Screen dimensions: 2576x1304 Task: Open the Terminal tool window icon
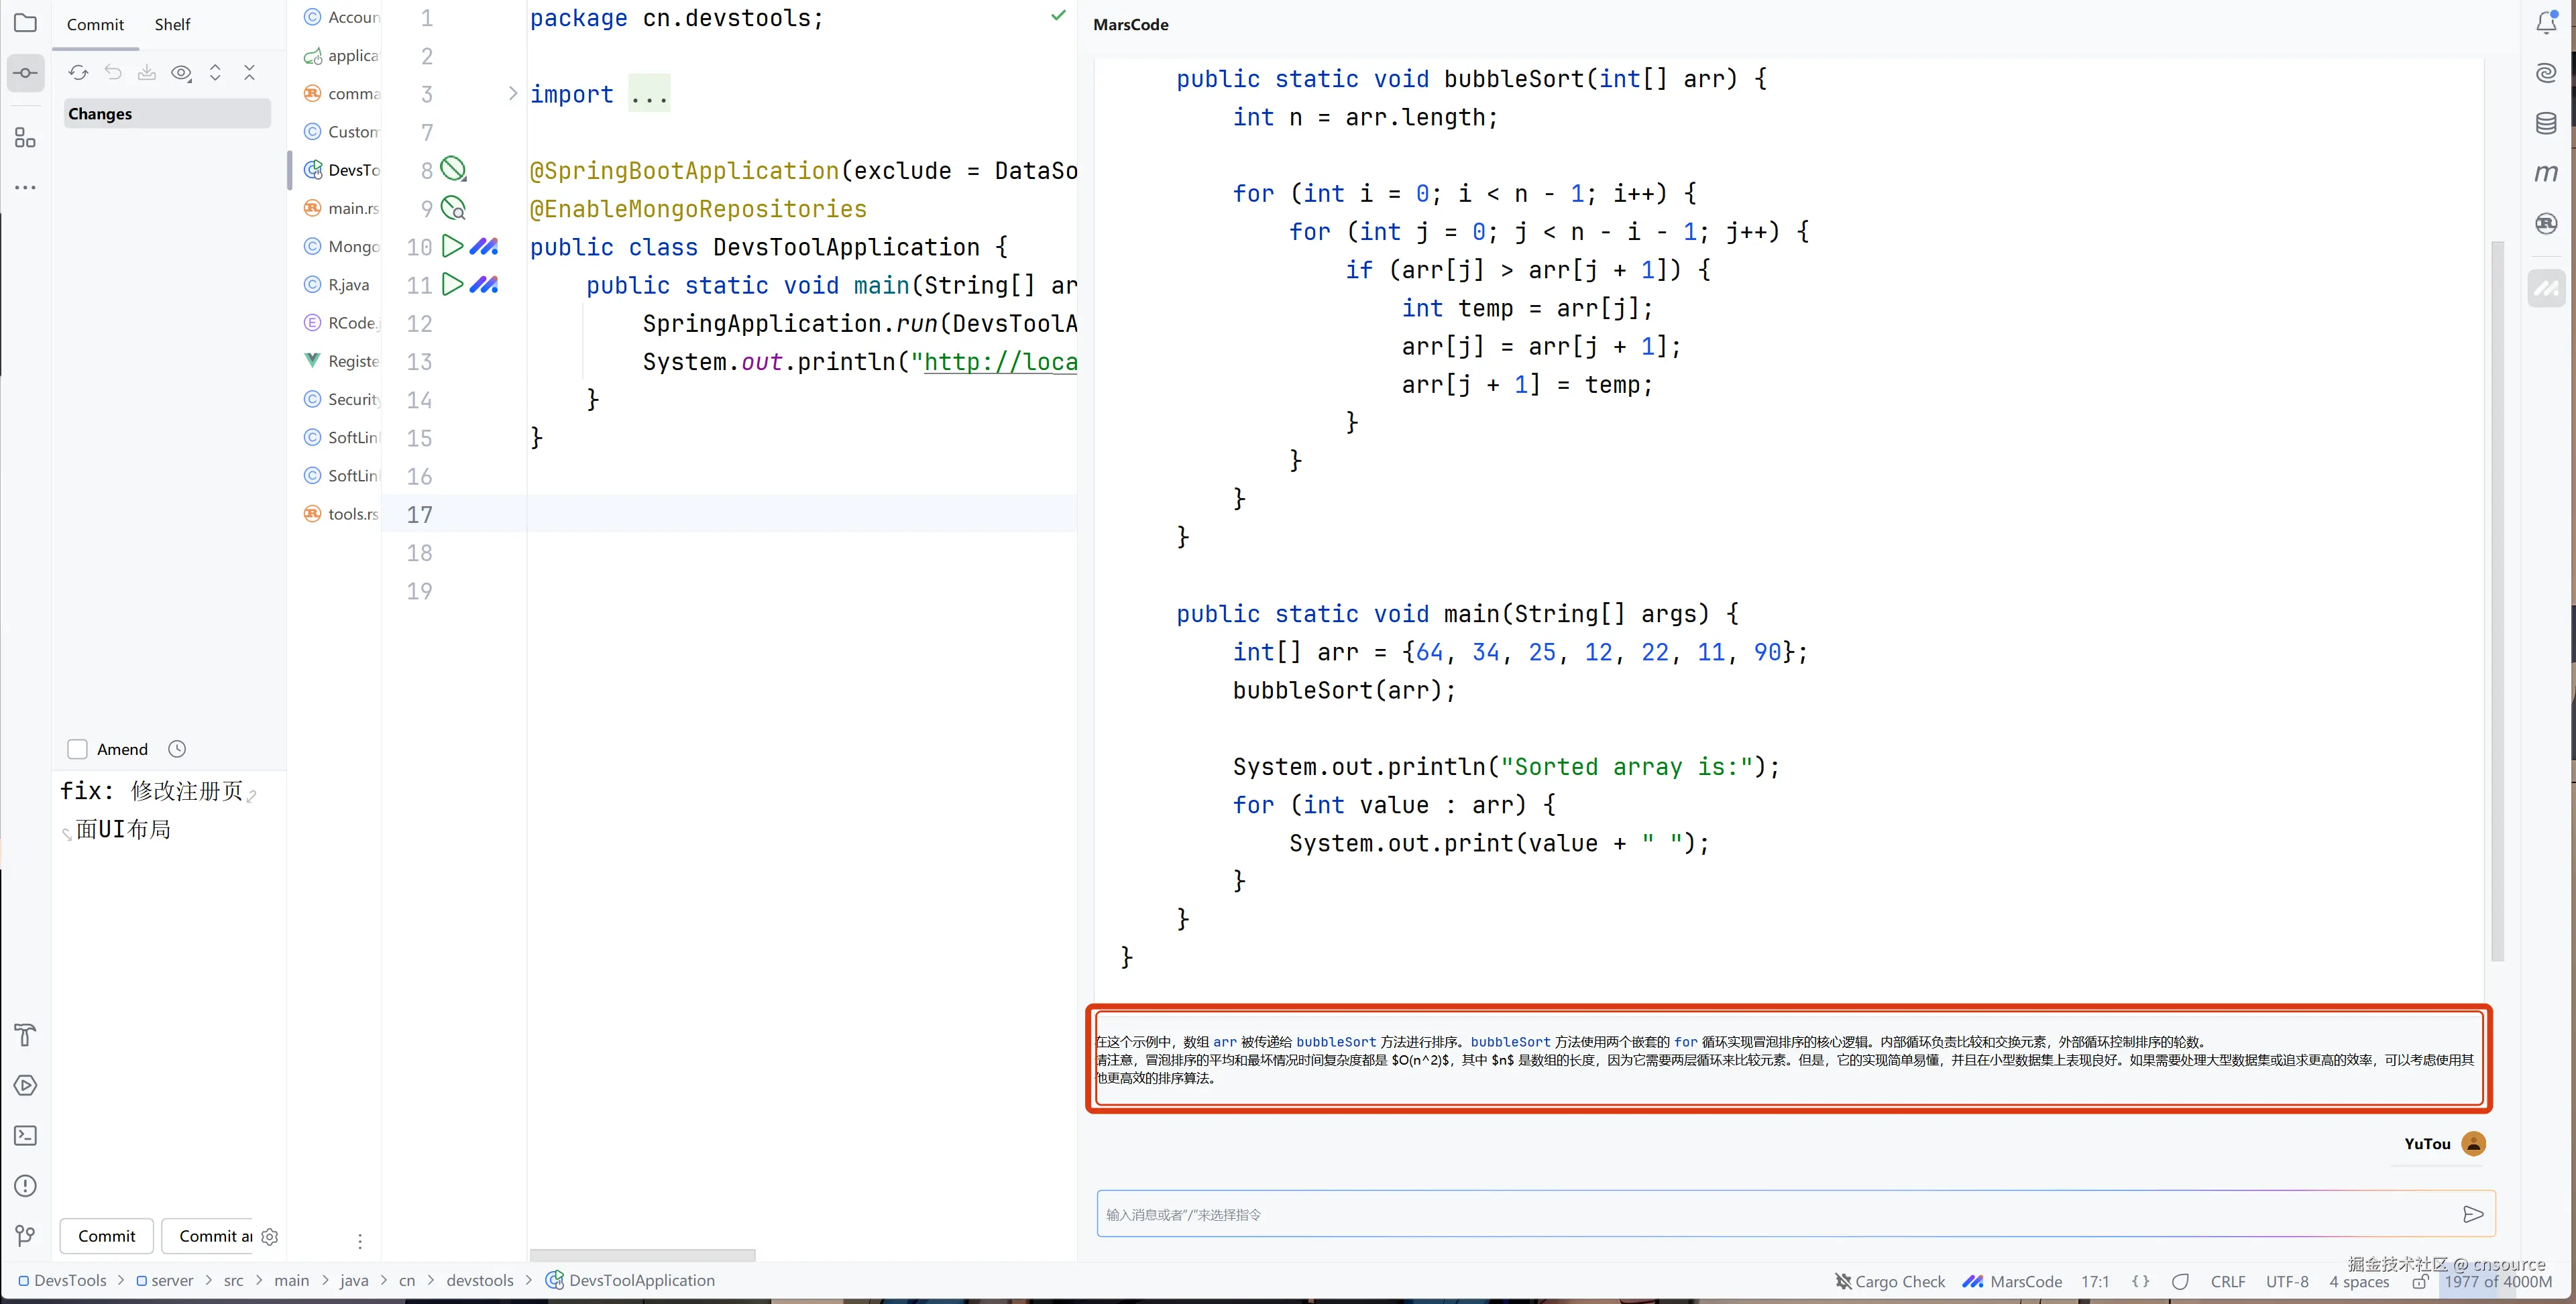pyautogui.click(x=26, y=1135)
